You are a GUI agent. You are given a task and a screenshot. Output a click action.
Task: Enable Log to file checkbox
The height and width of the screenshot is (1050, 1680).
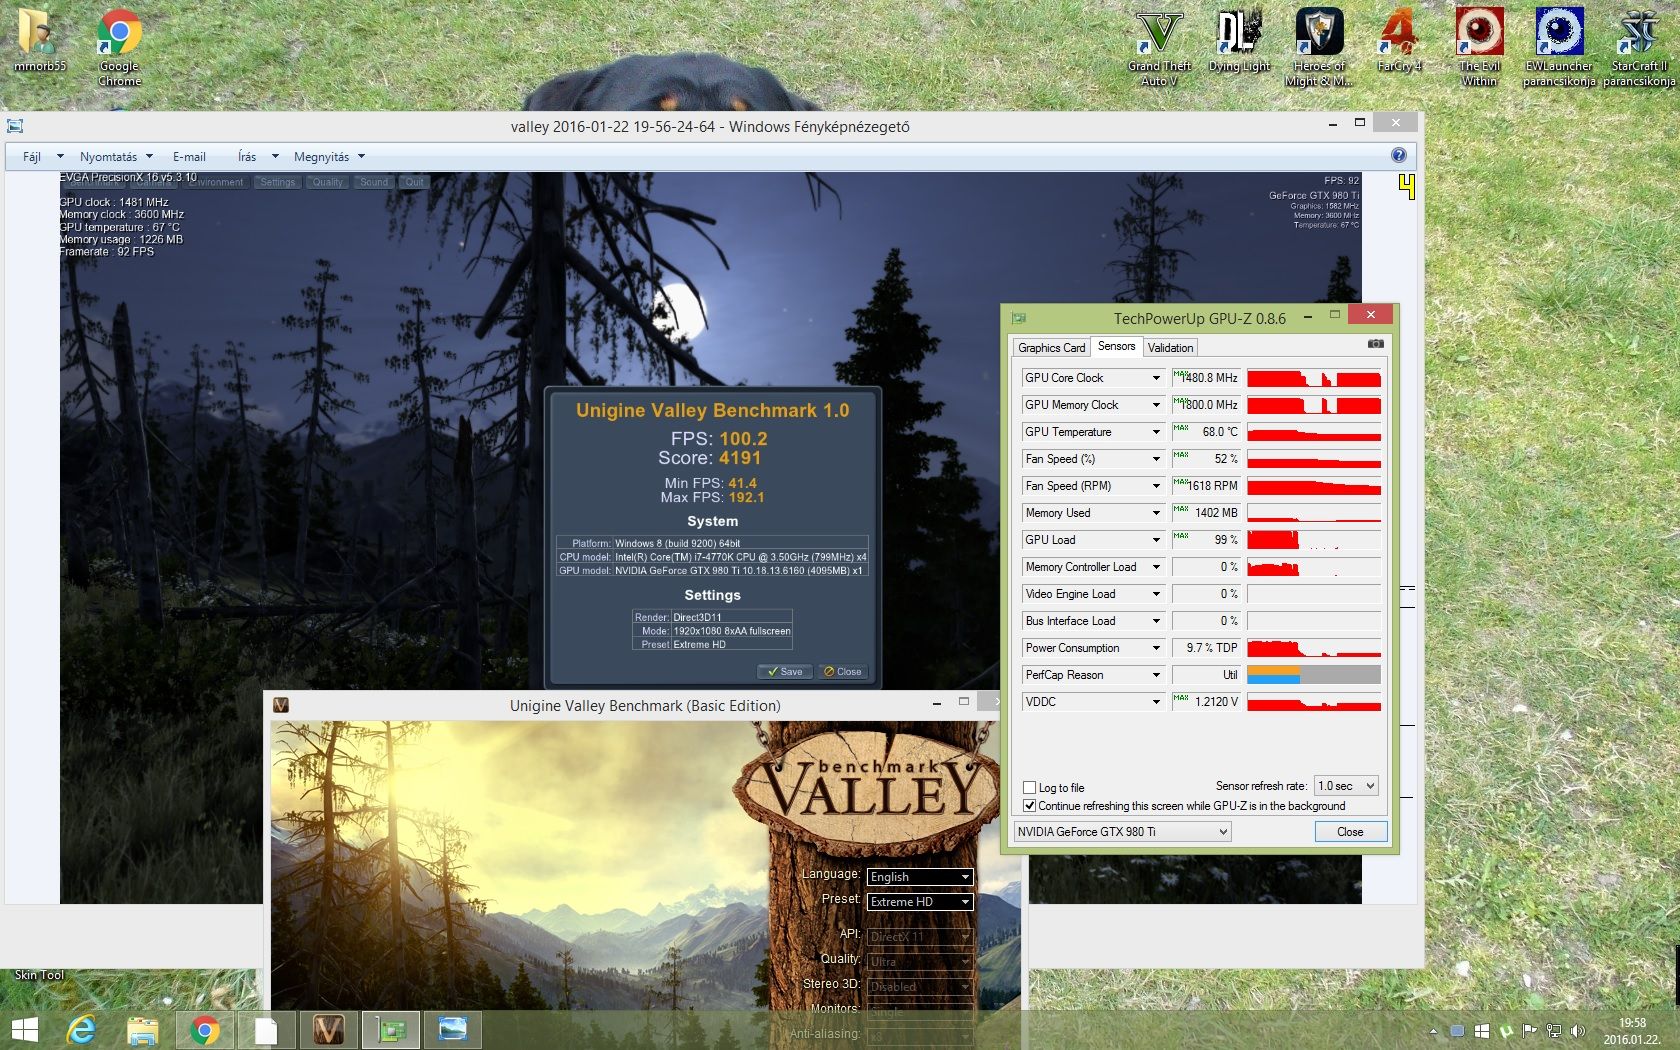coord(1029,787)
